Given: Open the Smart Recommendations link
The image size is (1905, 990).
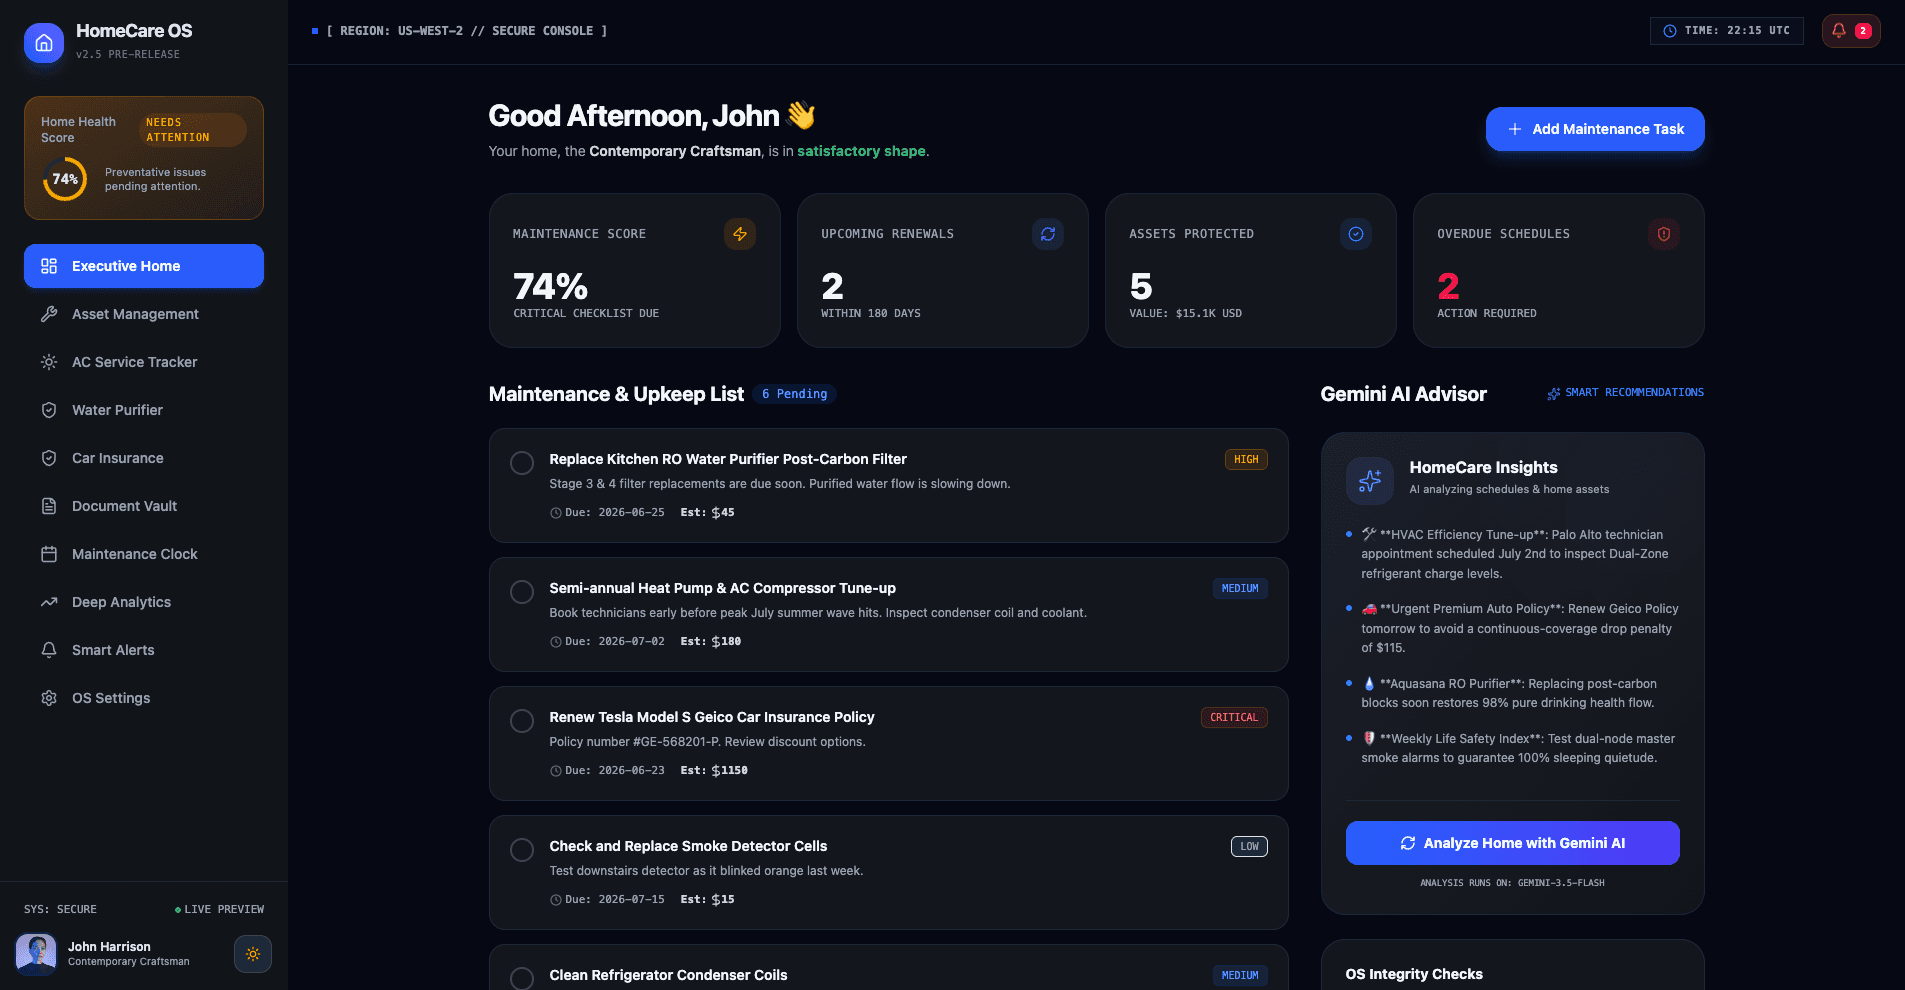Looking at the screenshot, I should pyautogui.click(x=1625, y=393).
